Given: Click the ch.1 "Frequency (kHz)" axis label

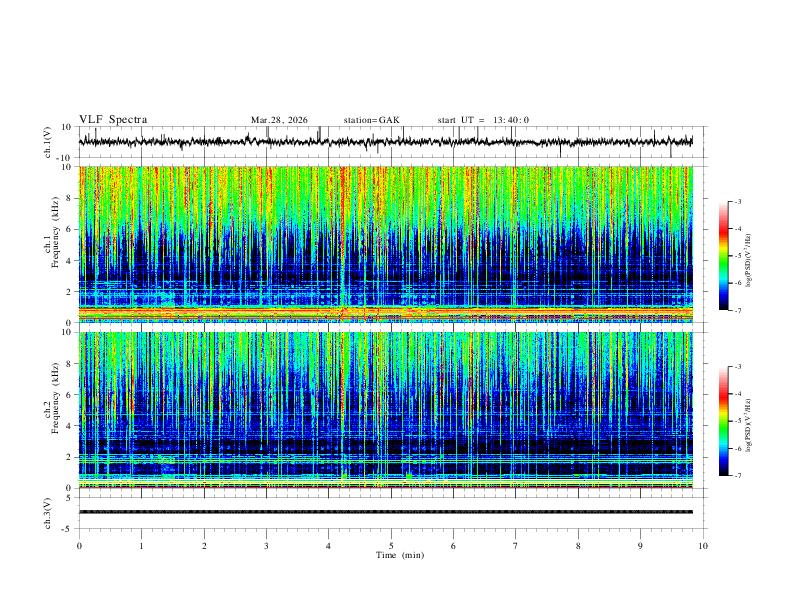Looking at the screenshot, I should tap(56, 232).
